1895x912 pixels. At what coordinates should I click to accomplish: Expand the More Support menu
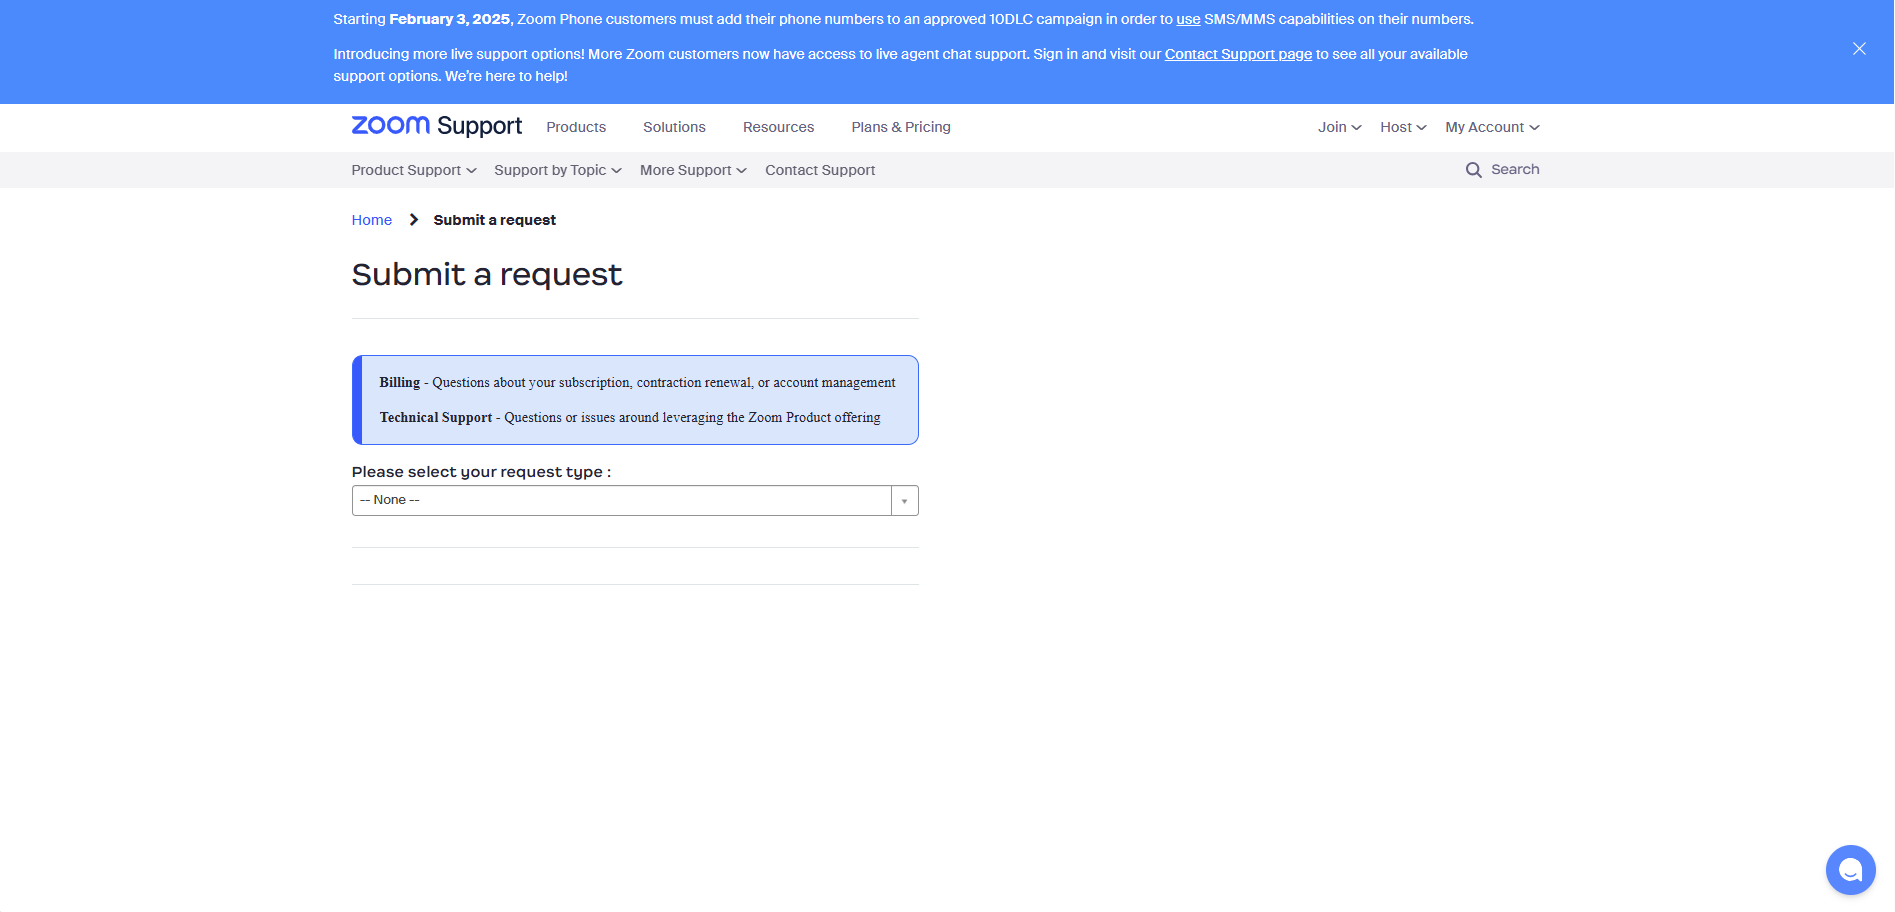coord(692,170)
